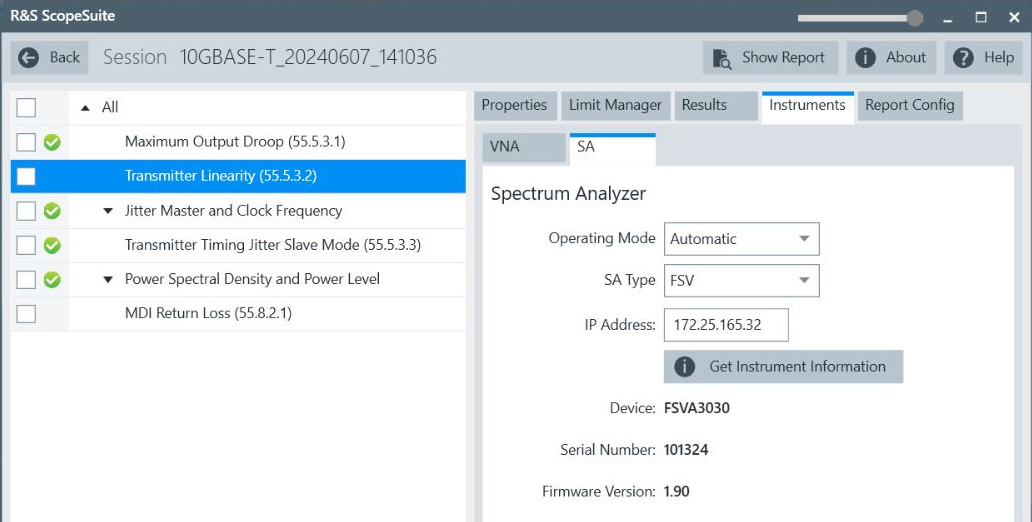Image resolution: width=1032 pixels, height=522 pixels.
Task: Click the title bar slider handle
Action: (915, 18)
